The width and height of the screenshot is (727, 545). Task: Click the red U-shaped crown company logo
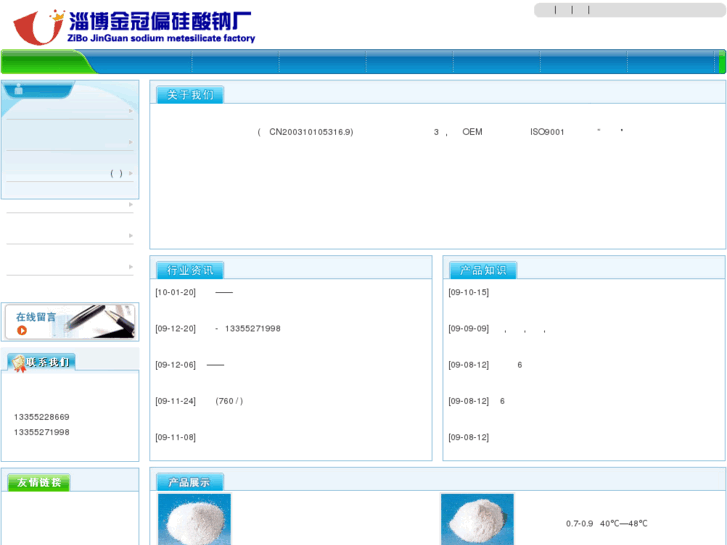39,27
